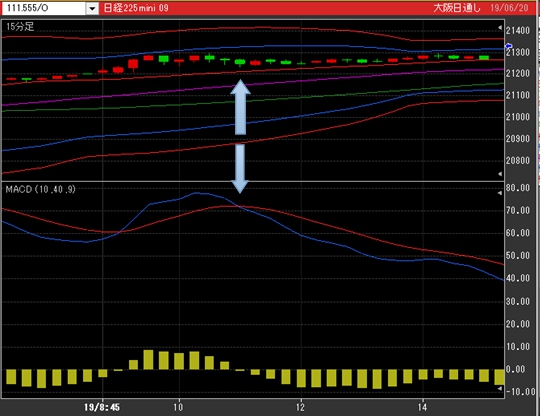The height and width of the screenshot is (416, 540).
Task: Click the bottom triangle marker in the price chart
Action: pyautogui.click(x=500, y=174)
